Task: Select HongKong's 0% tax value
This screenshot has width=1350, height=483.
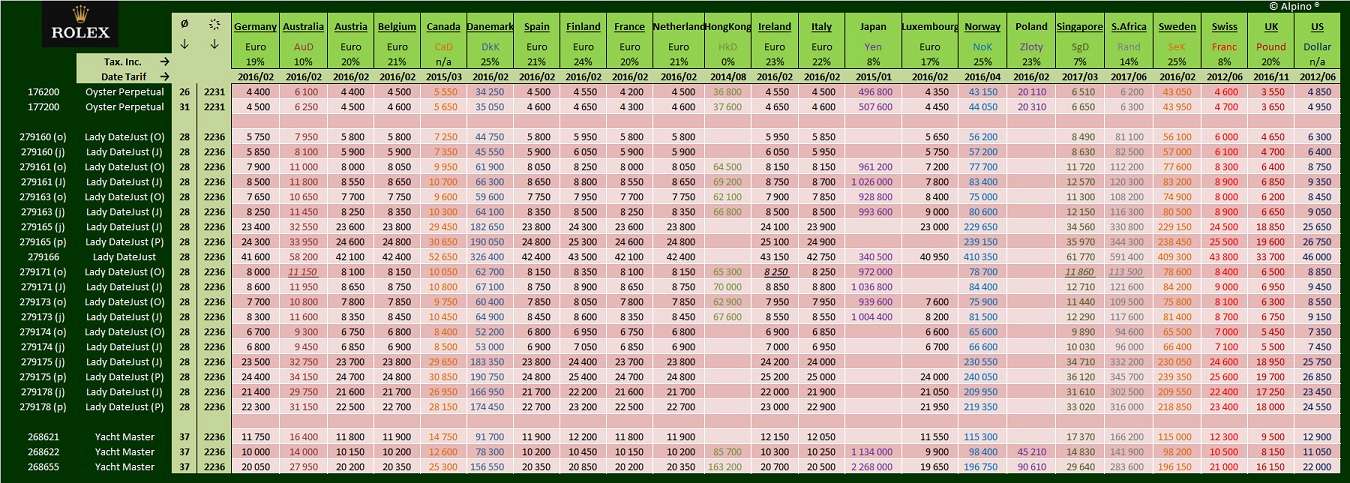Action: (729, 61)
